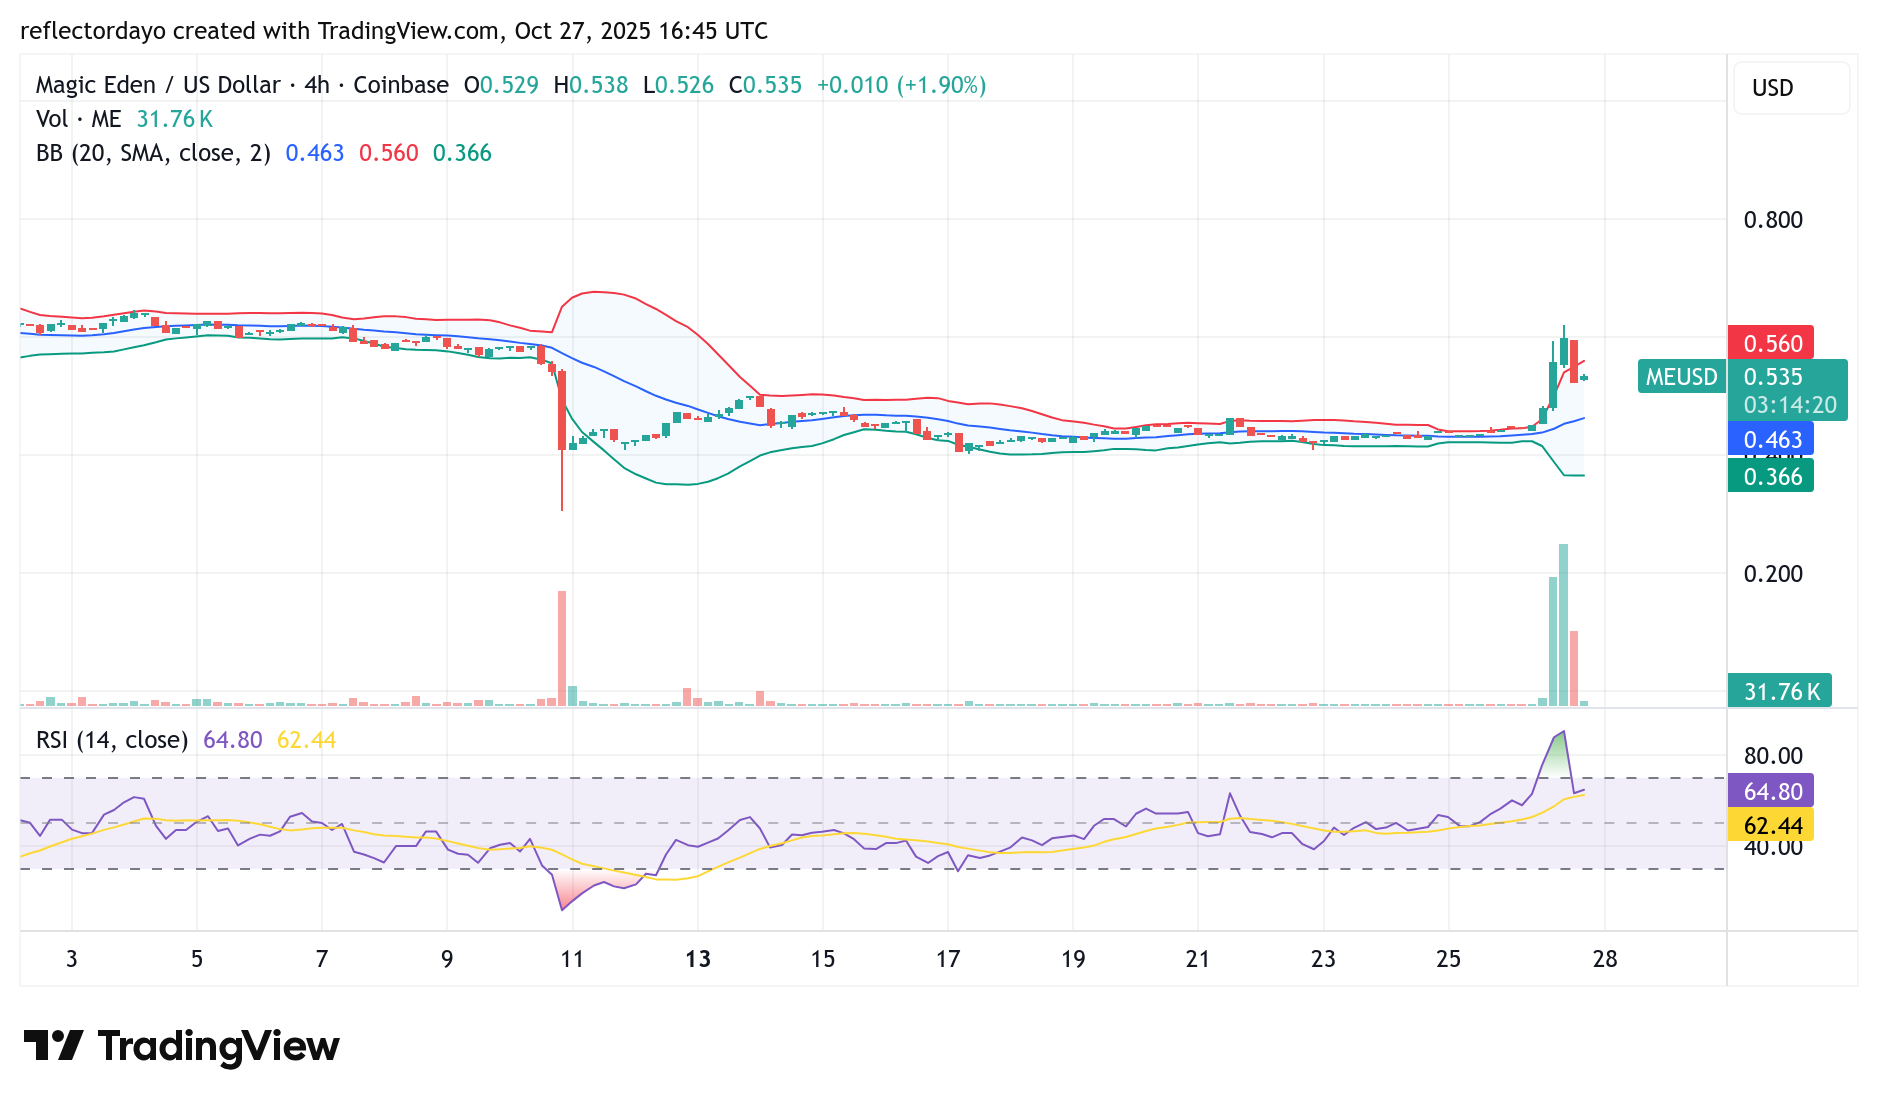This screenshot has width=1878, height=1106.
Task: Select the RSI (14, close) legend
Action: 112,740
